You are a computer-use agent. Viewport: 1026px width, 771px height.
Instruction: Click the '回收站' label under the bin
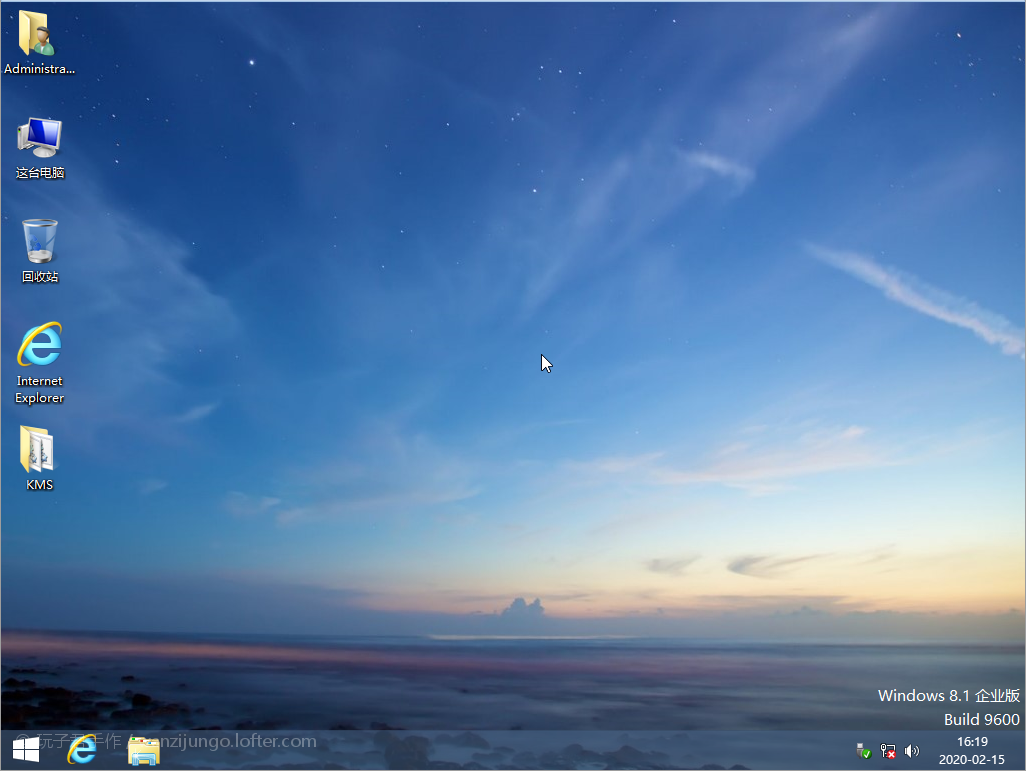[40, 277]
